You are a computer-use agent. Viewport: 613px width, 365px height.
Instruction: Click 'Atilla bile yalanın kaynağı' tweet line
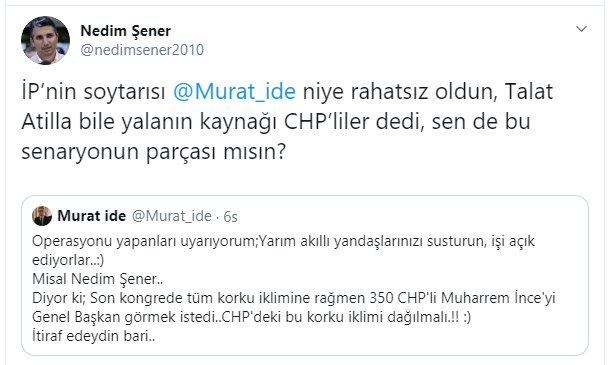[276, 122]
